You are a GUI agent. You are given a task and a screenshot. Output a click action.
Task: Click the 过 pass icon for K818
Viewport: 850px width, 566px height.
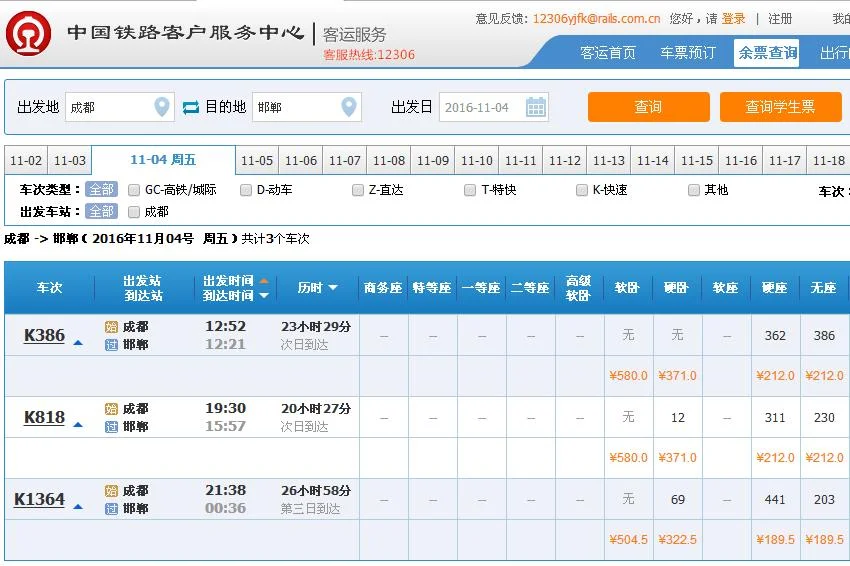(111, 427)
